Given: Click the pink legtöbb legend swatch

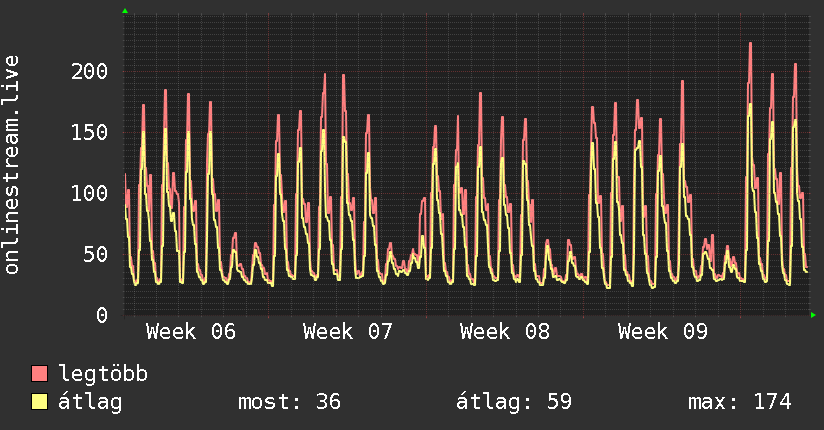Looking at the screenshot, I should pos(39,374).
